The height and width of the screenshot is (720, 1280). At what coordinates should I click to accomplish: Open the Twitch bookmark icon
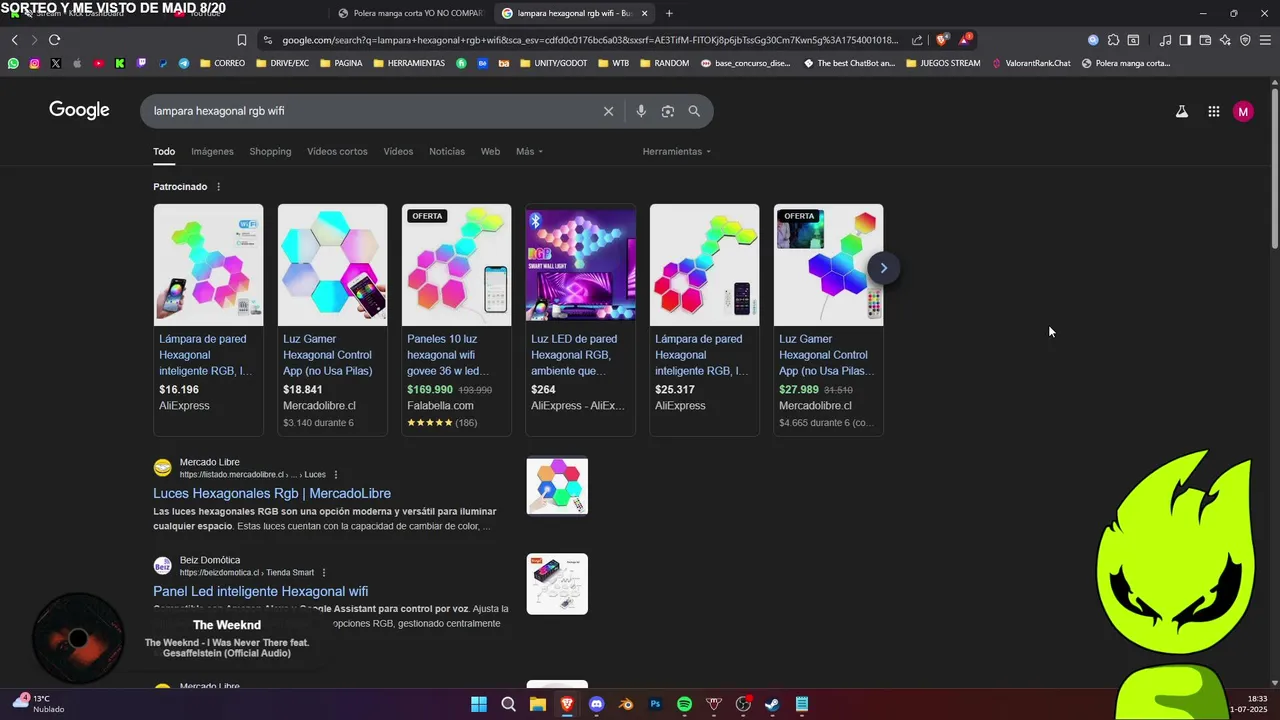(141, 63)
